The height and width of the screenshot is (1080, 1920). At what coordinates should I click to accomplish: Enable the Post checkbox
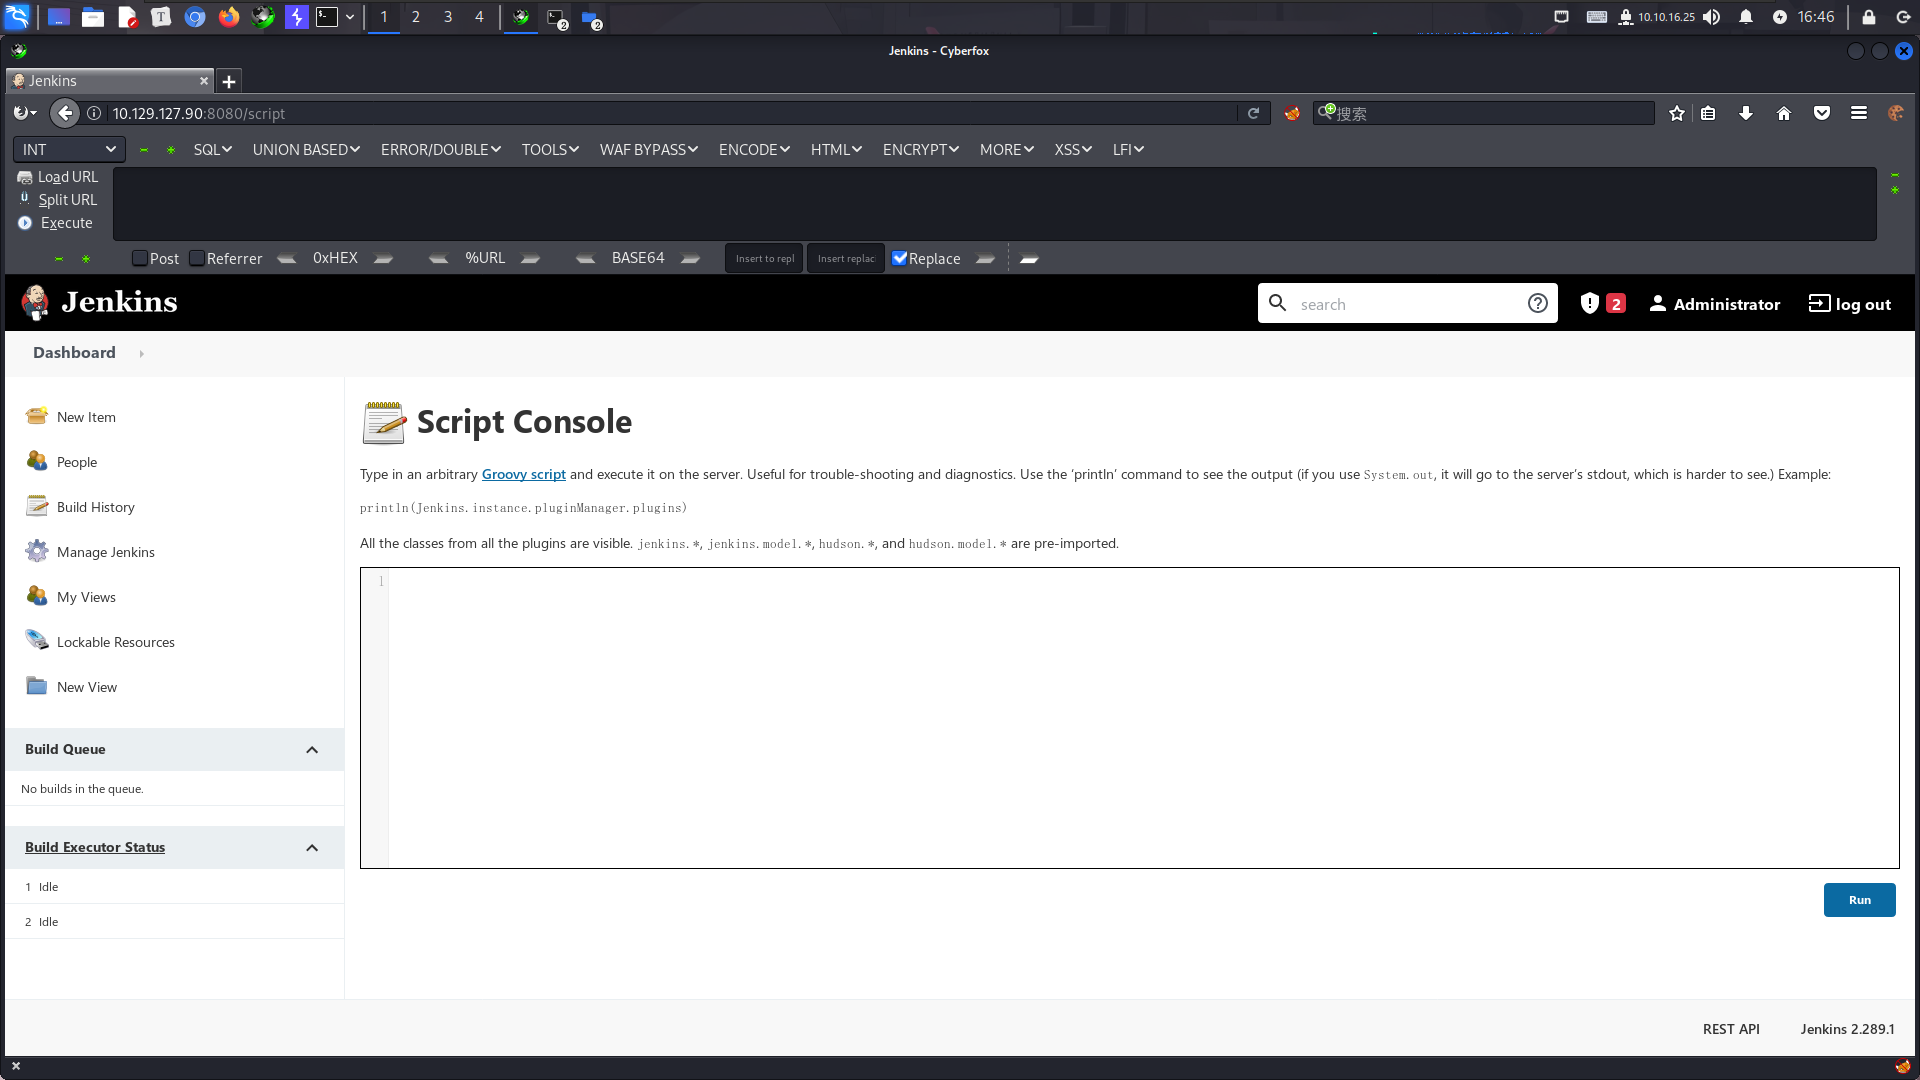click(x=140, y=258)
